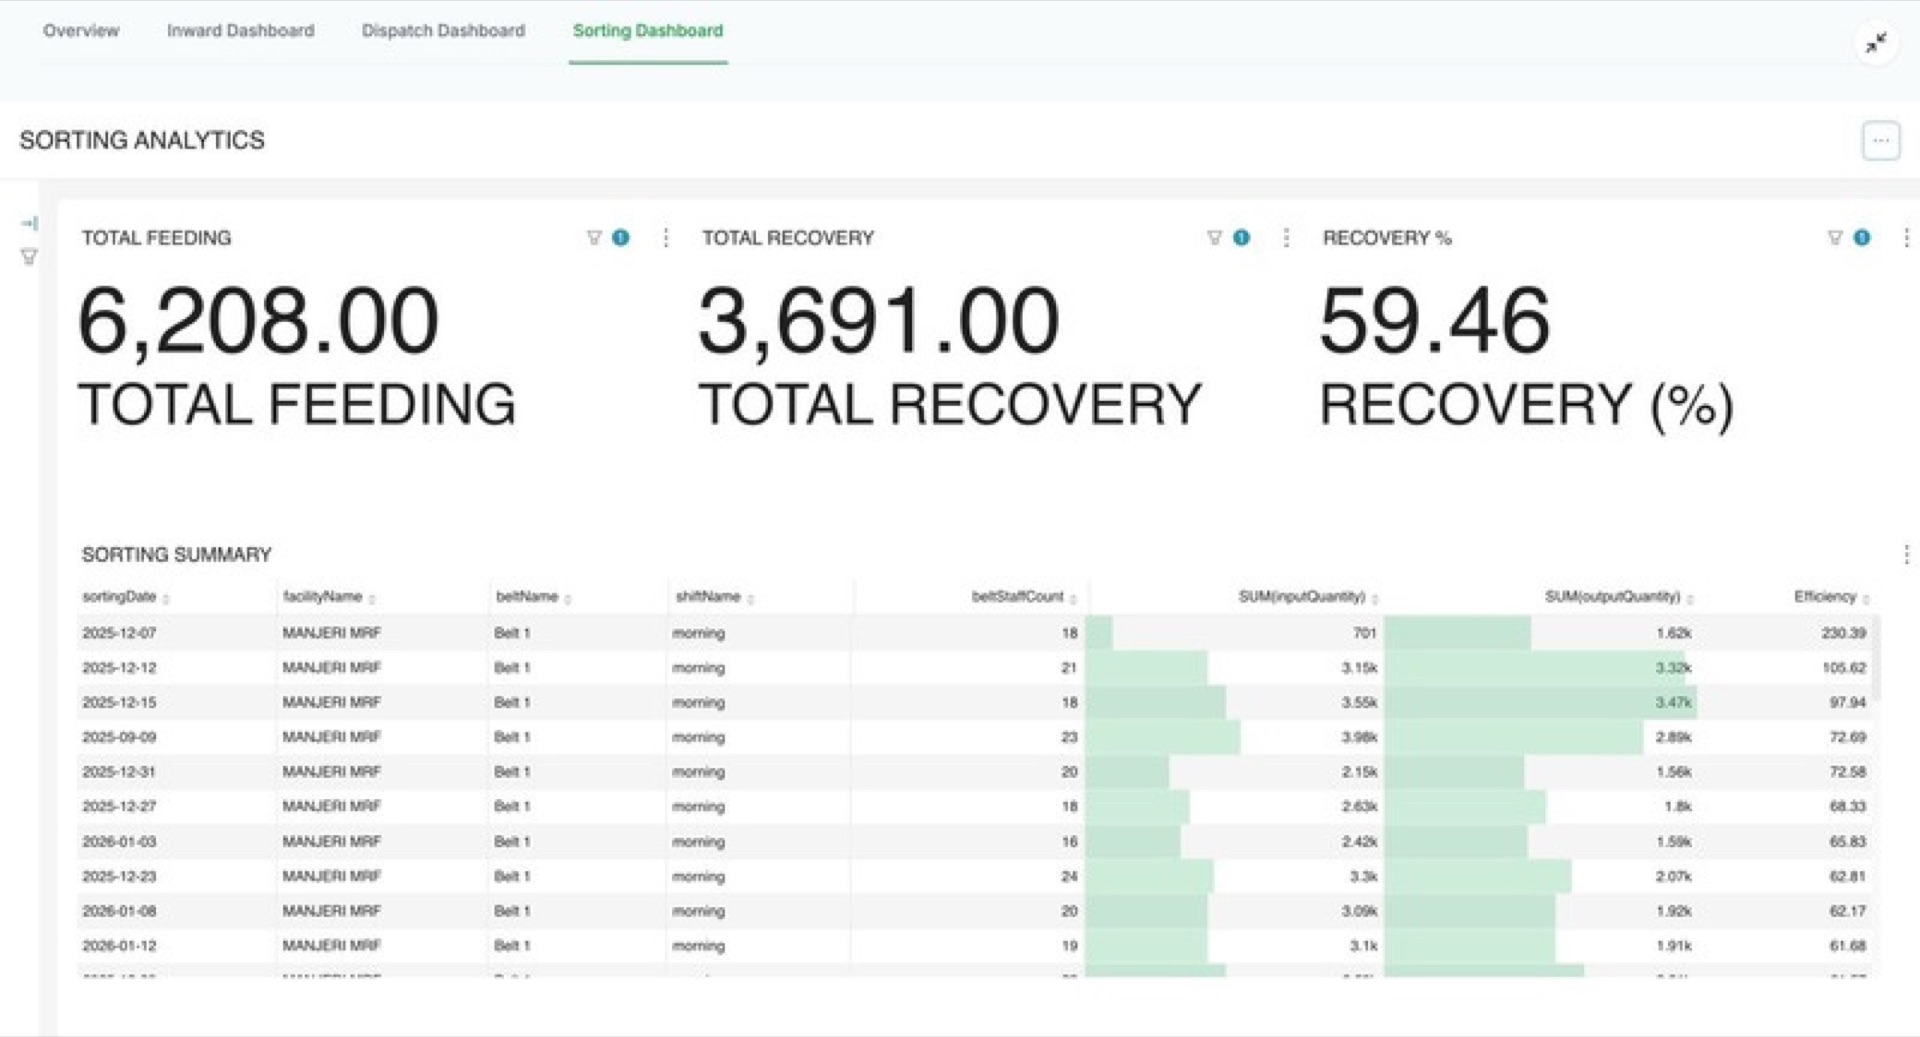This screenshot has width=1920, height=1037.
Task: Sort table by shiftName column
Action: pyautogui.click(x=714, y=597)
